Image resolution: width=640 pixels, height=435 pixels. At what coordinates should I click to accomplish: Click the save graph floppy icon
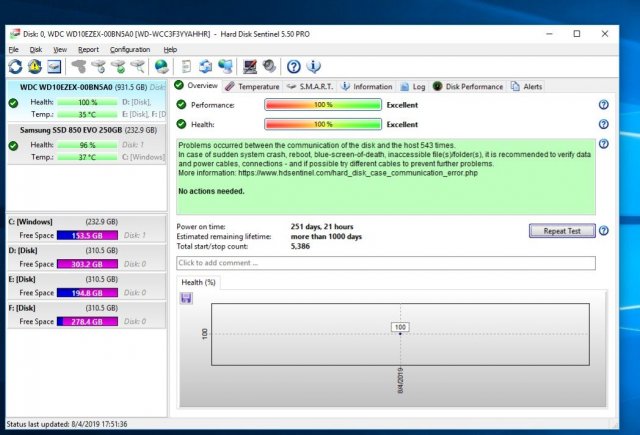186,298
